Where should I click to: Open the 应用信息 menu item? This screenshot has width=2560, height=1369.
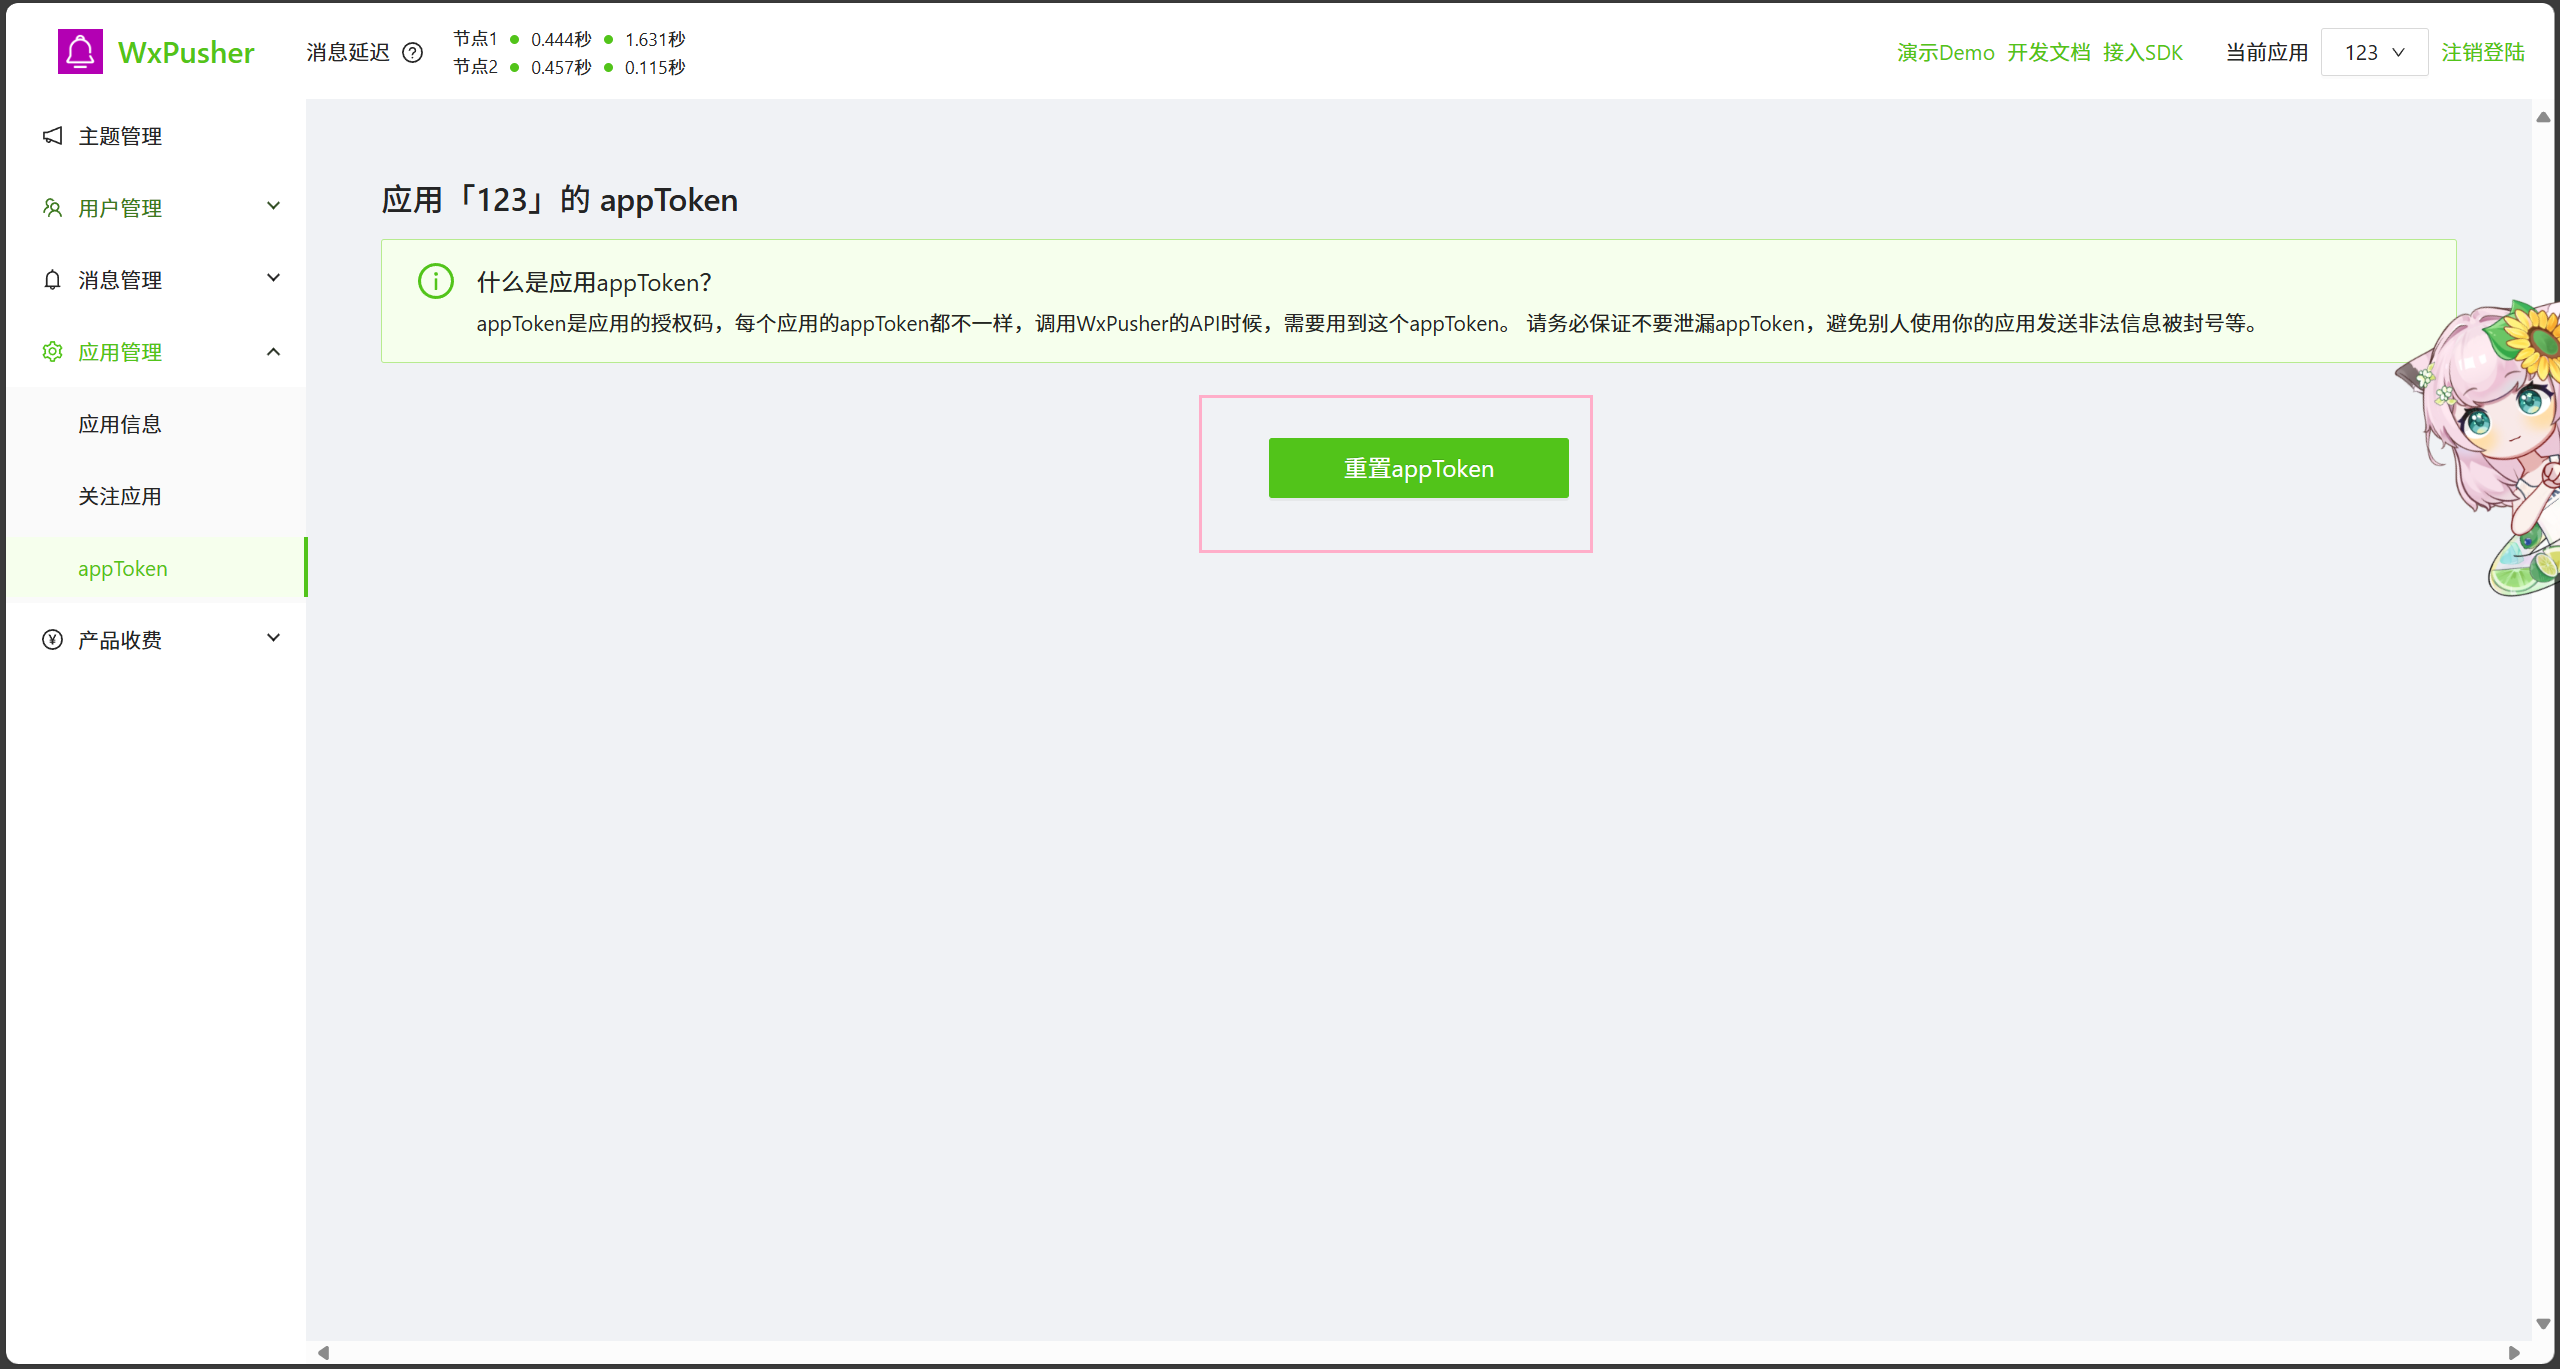click(120, 424)
